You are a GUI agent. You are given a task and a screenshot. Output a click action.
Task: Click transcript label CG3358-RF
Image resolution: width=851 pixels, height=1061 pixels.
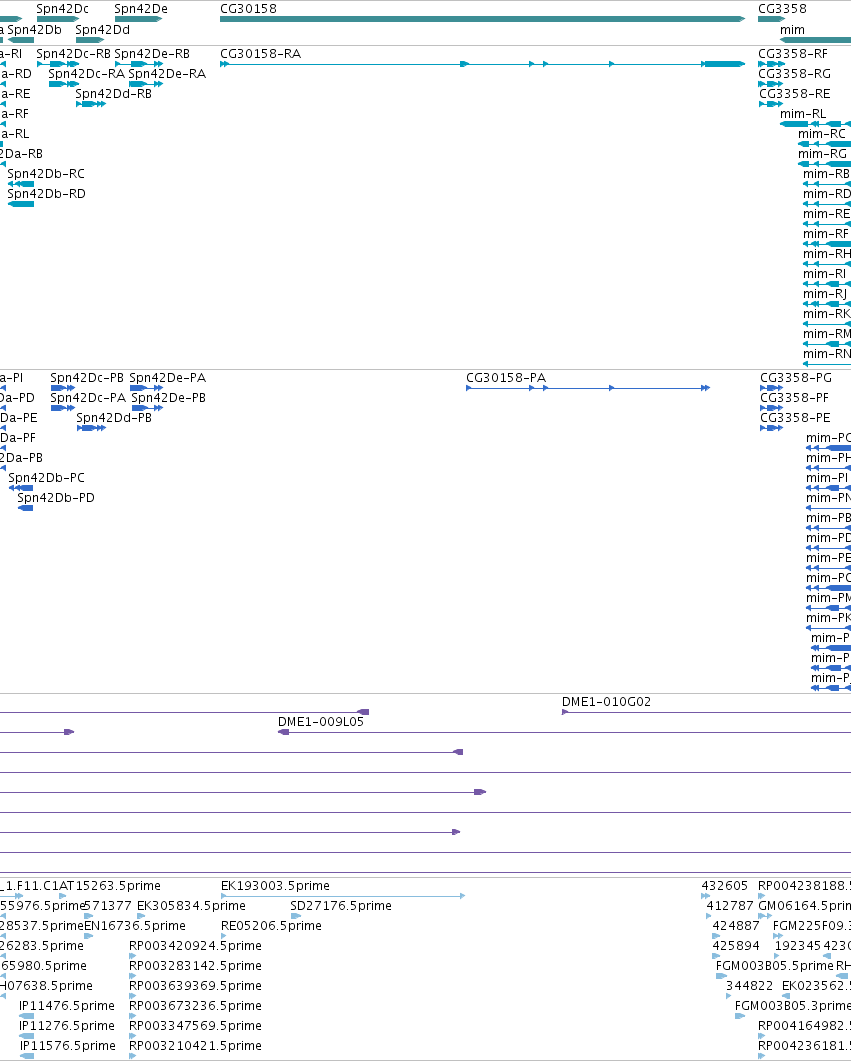point(793,53)
